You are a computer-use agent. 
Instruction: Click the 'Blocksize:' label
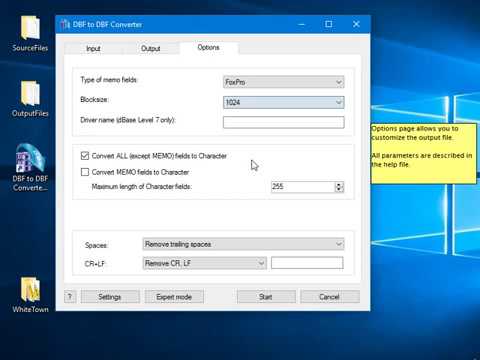[x=94, y=100]
